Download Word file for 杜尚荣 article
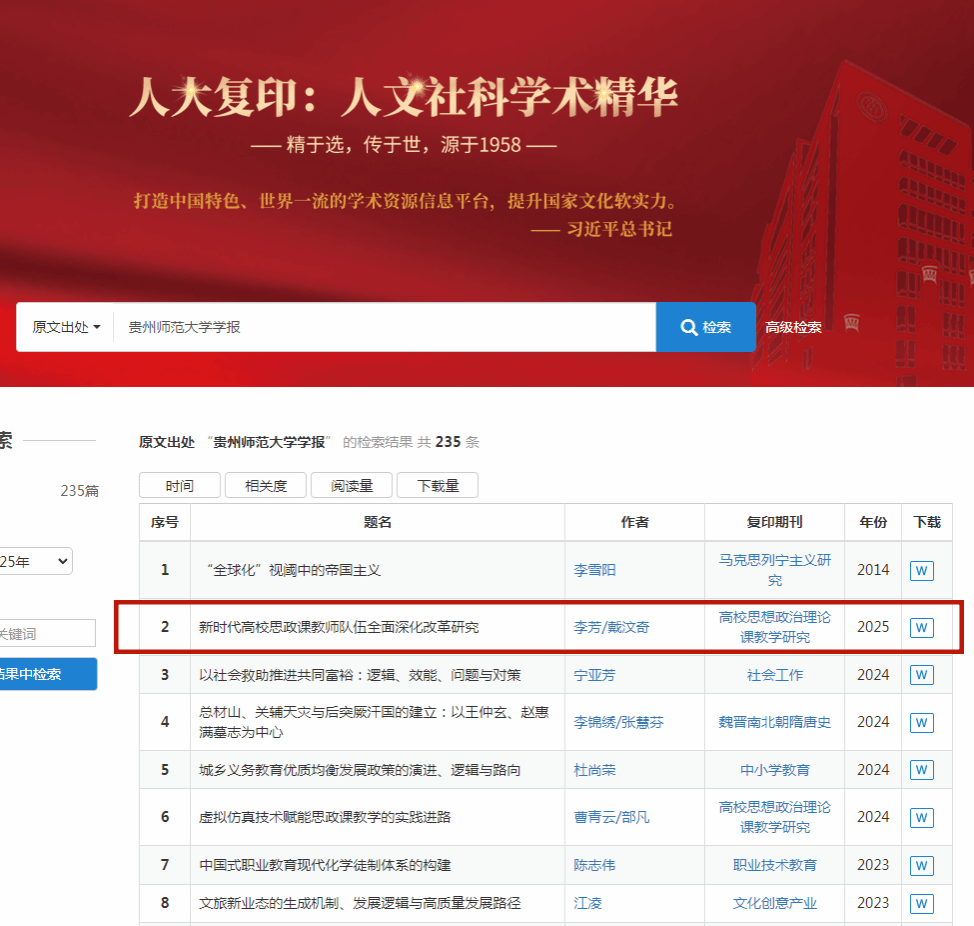The width and height of the screenshot is (974, 926). (x=921, y=770)
